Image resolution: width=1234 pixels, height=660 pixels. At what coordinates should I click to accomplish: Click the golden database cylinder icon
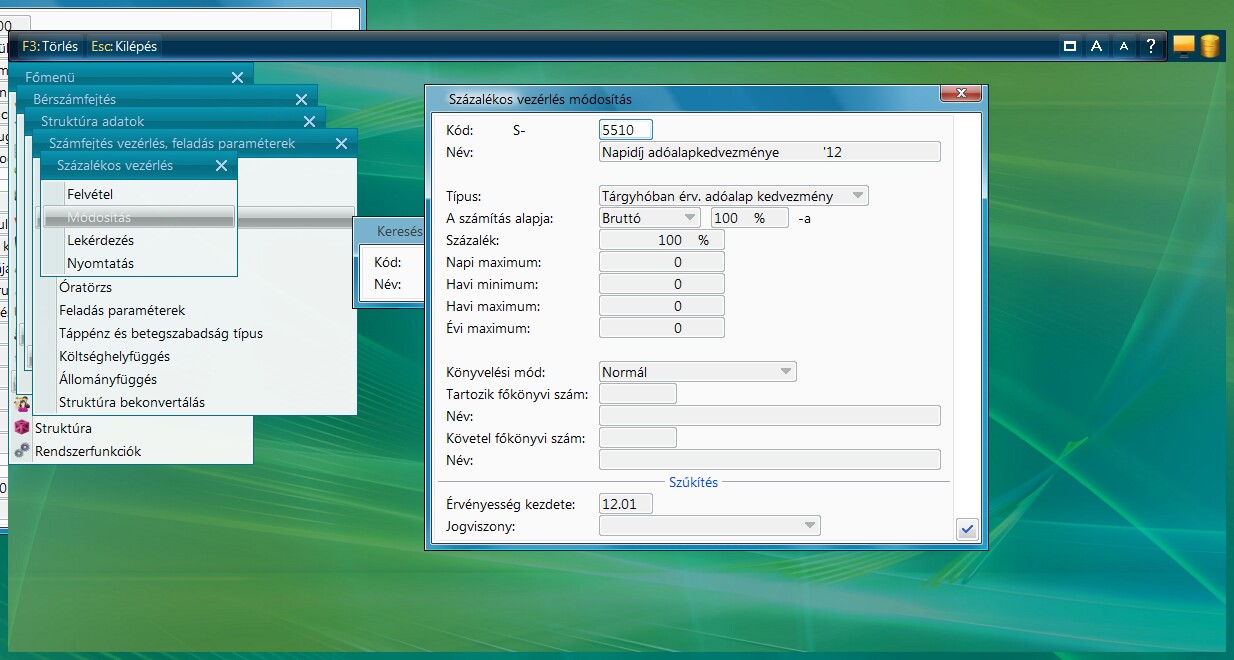(x=1210, y=46)
